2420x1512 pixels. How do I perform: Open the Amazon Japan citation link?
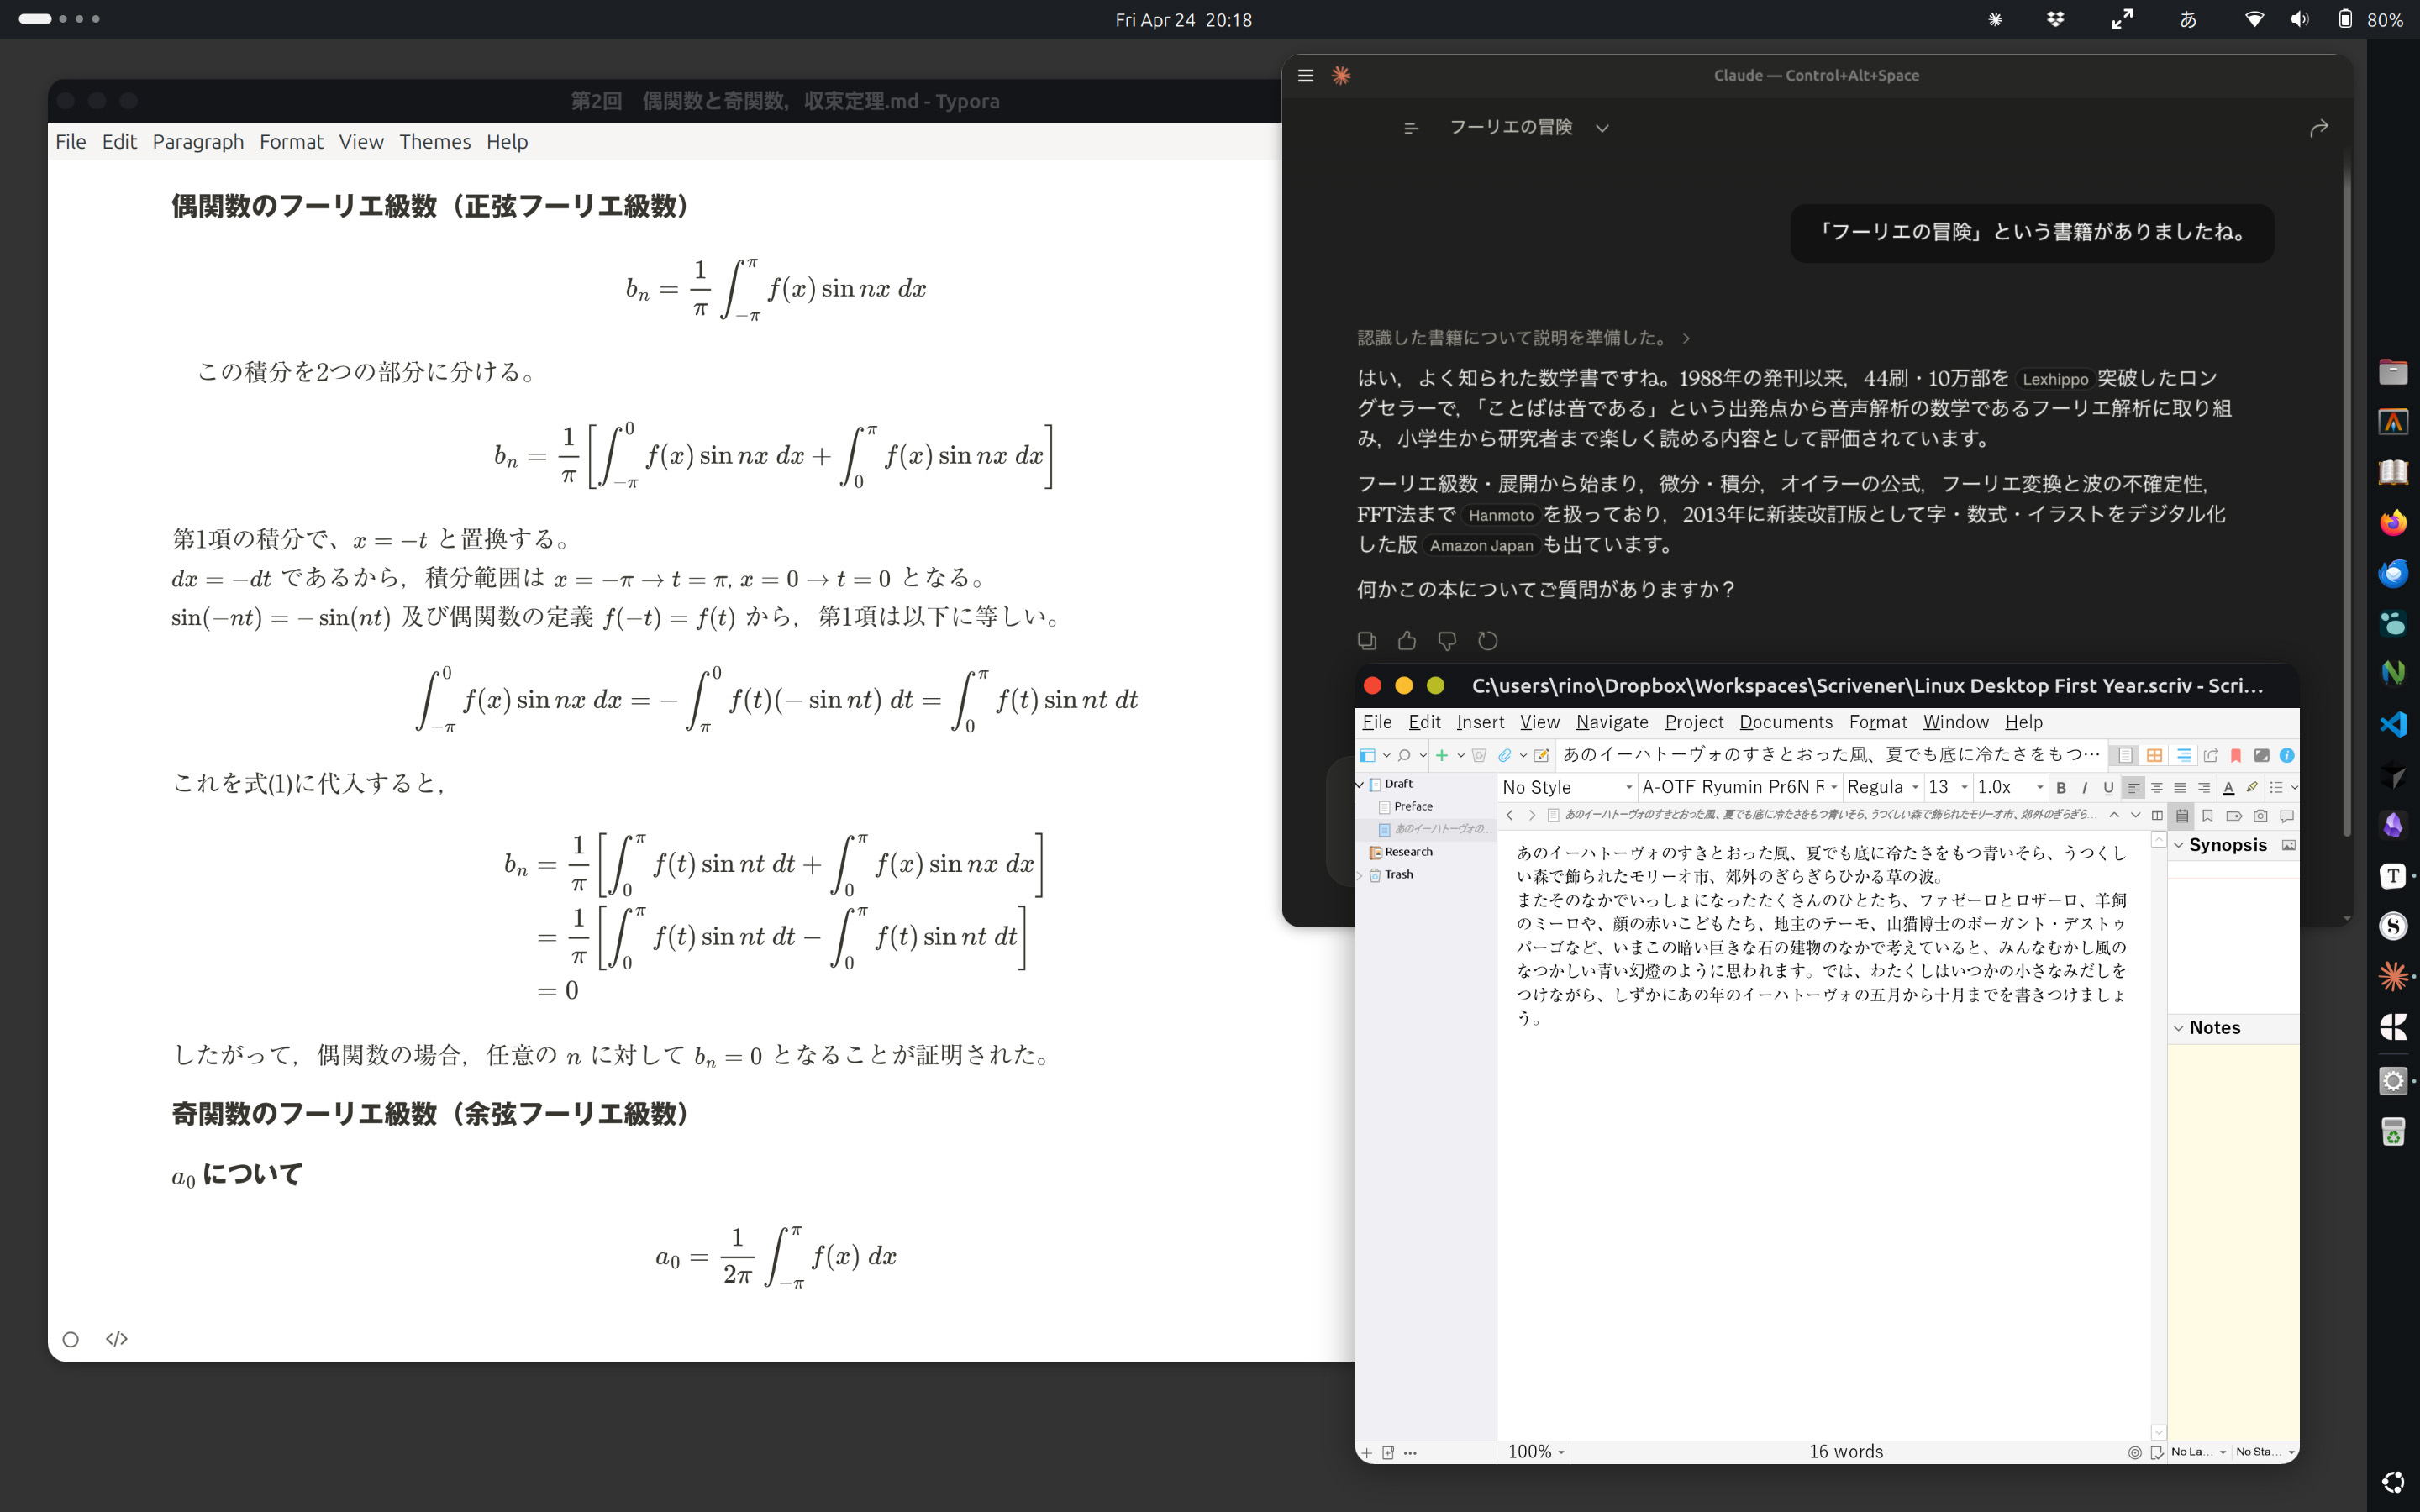(1481, 545)
